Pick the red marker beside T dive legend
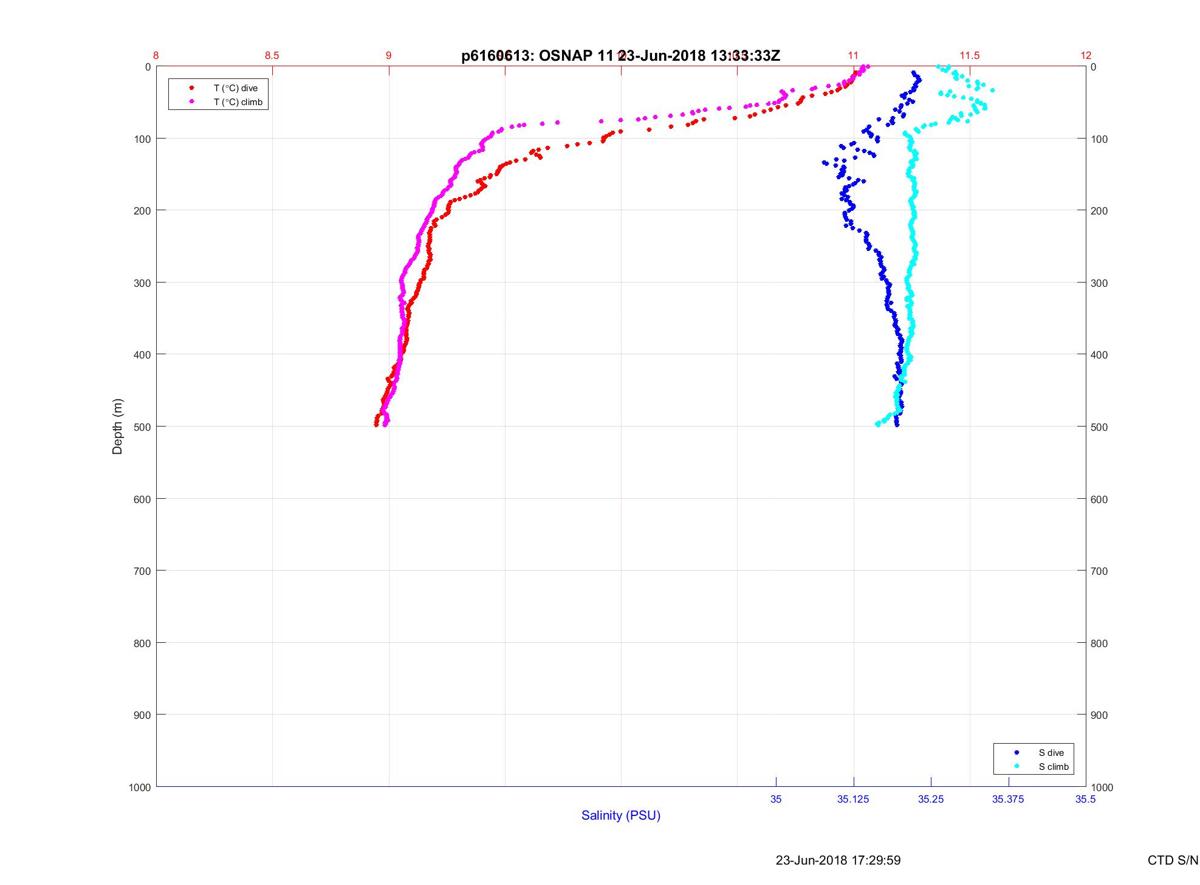 coord(191,88)
